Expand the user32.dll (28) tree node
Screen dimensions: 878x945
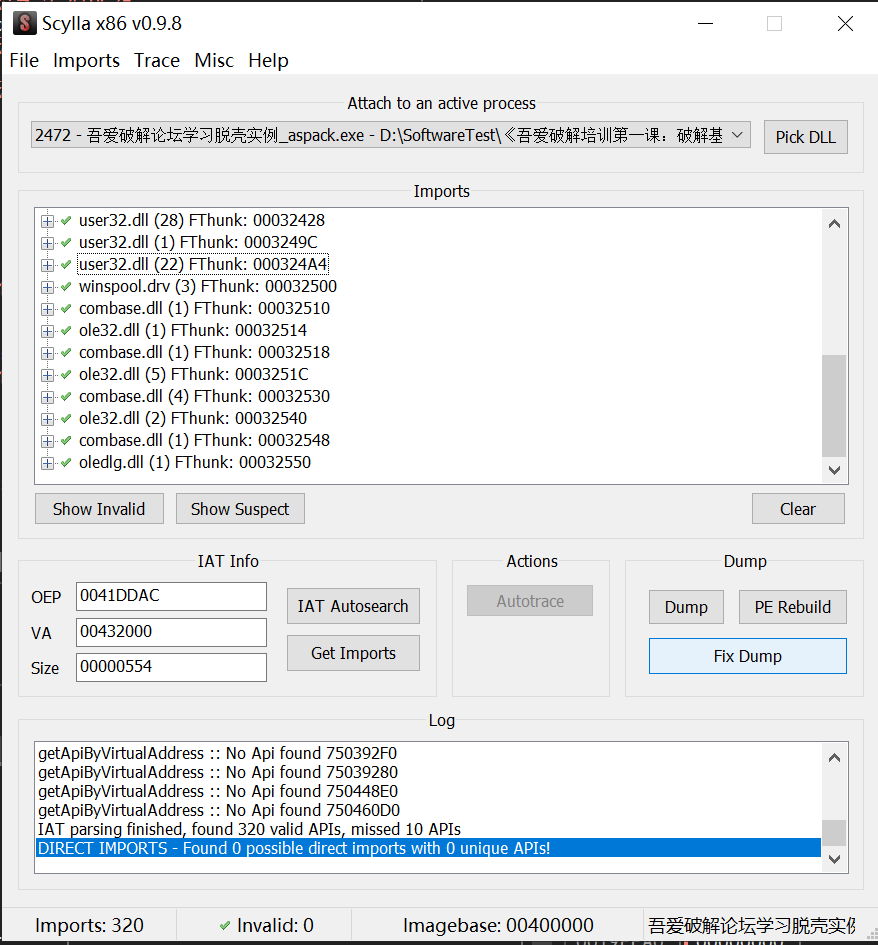(47, 220)
